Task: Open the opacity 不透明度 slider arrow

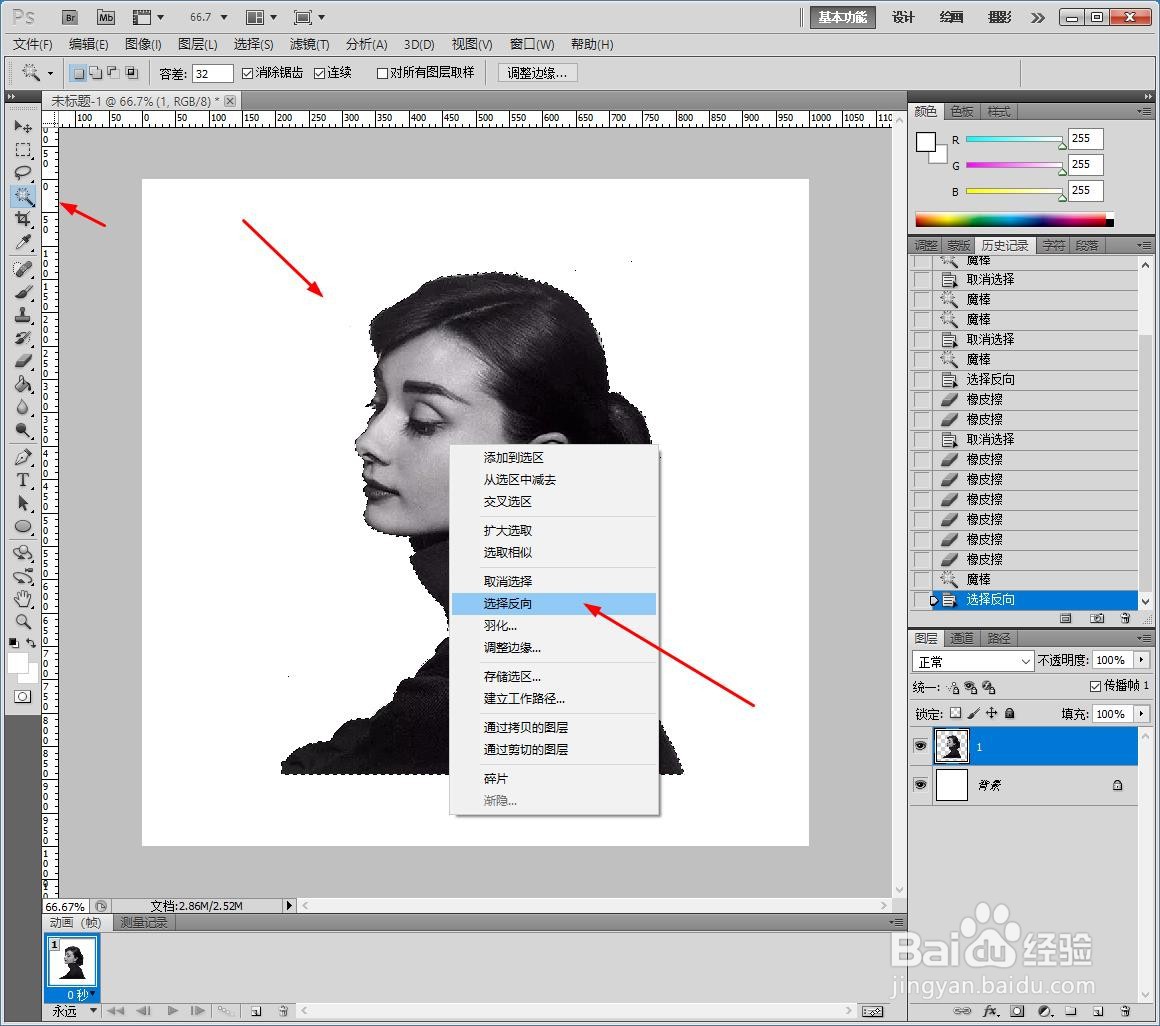Action: point(1142,660)
